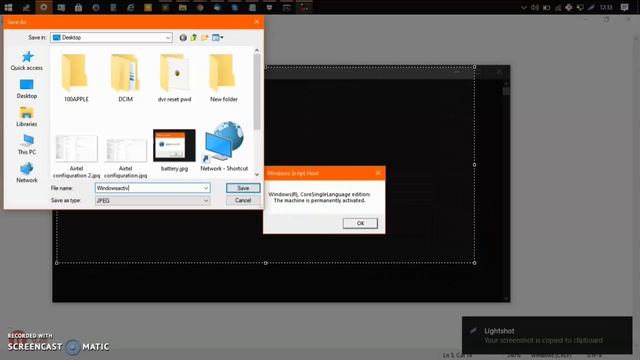The image size is (640, 360).
Task: Click OK in Windows Script Host dialog
Action: 360,223
